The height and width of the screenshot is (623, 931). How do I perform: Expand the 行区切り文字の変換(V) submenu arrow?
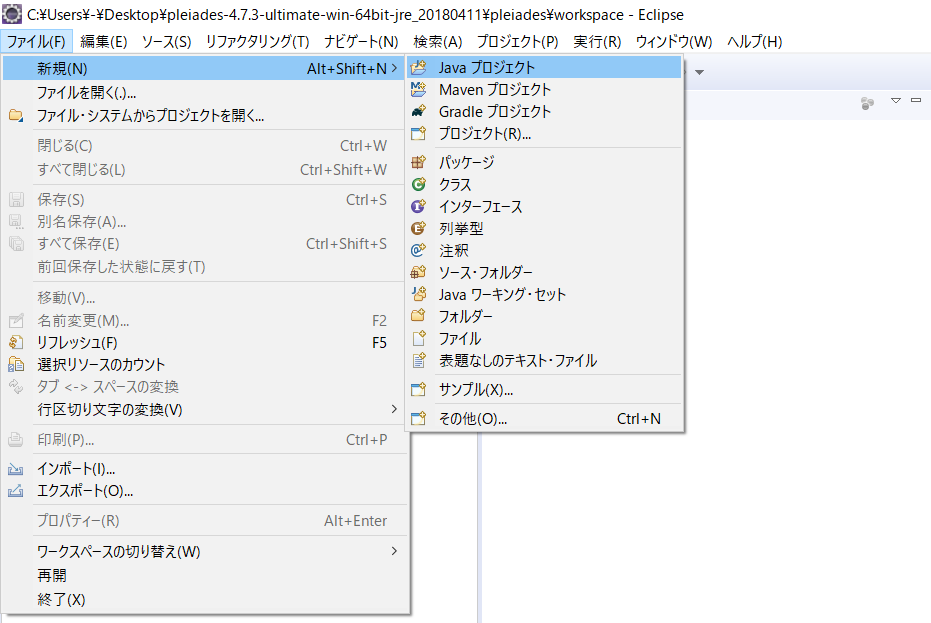394,409
